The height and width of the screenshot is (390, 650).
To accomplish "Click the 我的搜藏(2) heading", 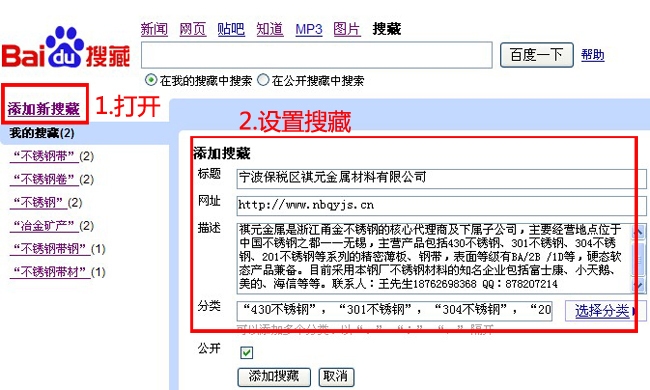I will [41, 133].
